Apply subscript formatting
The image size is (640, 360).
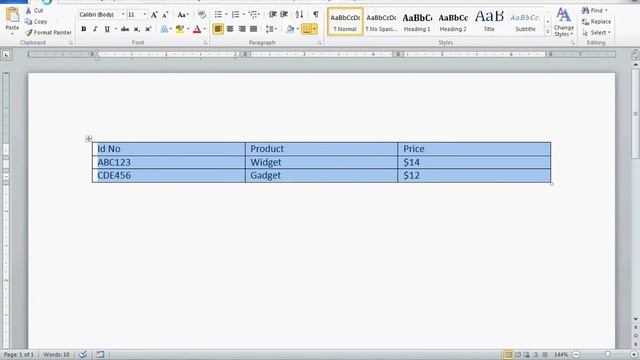pos(137,29)
